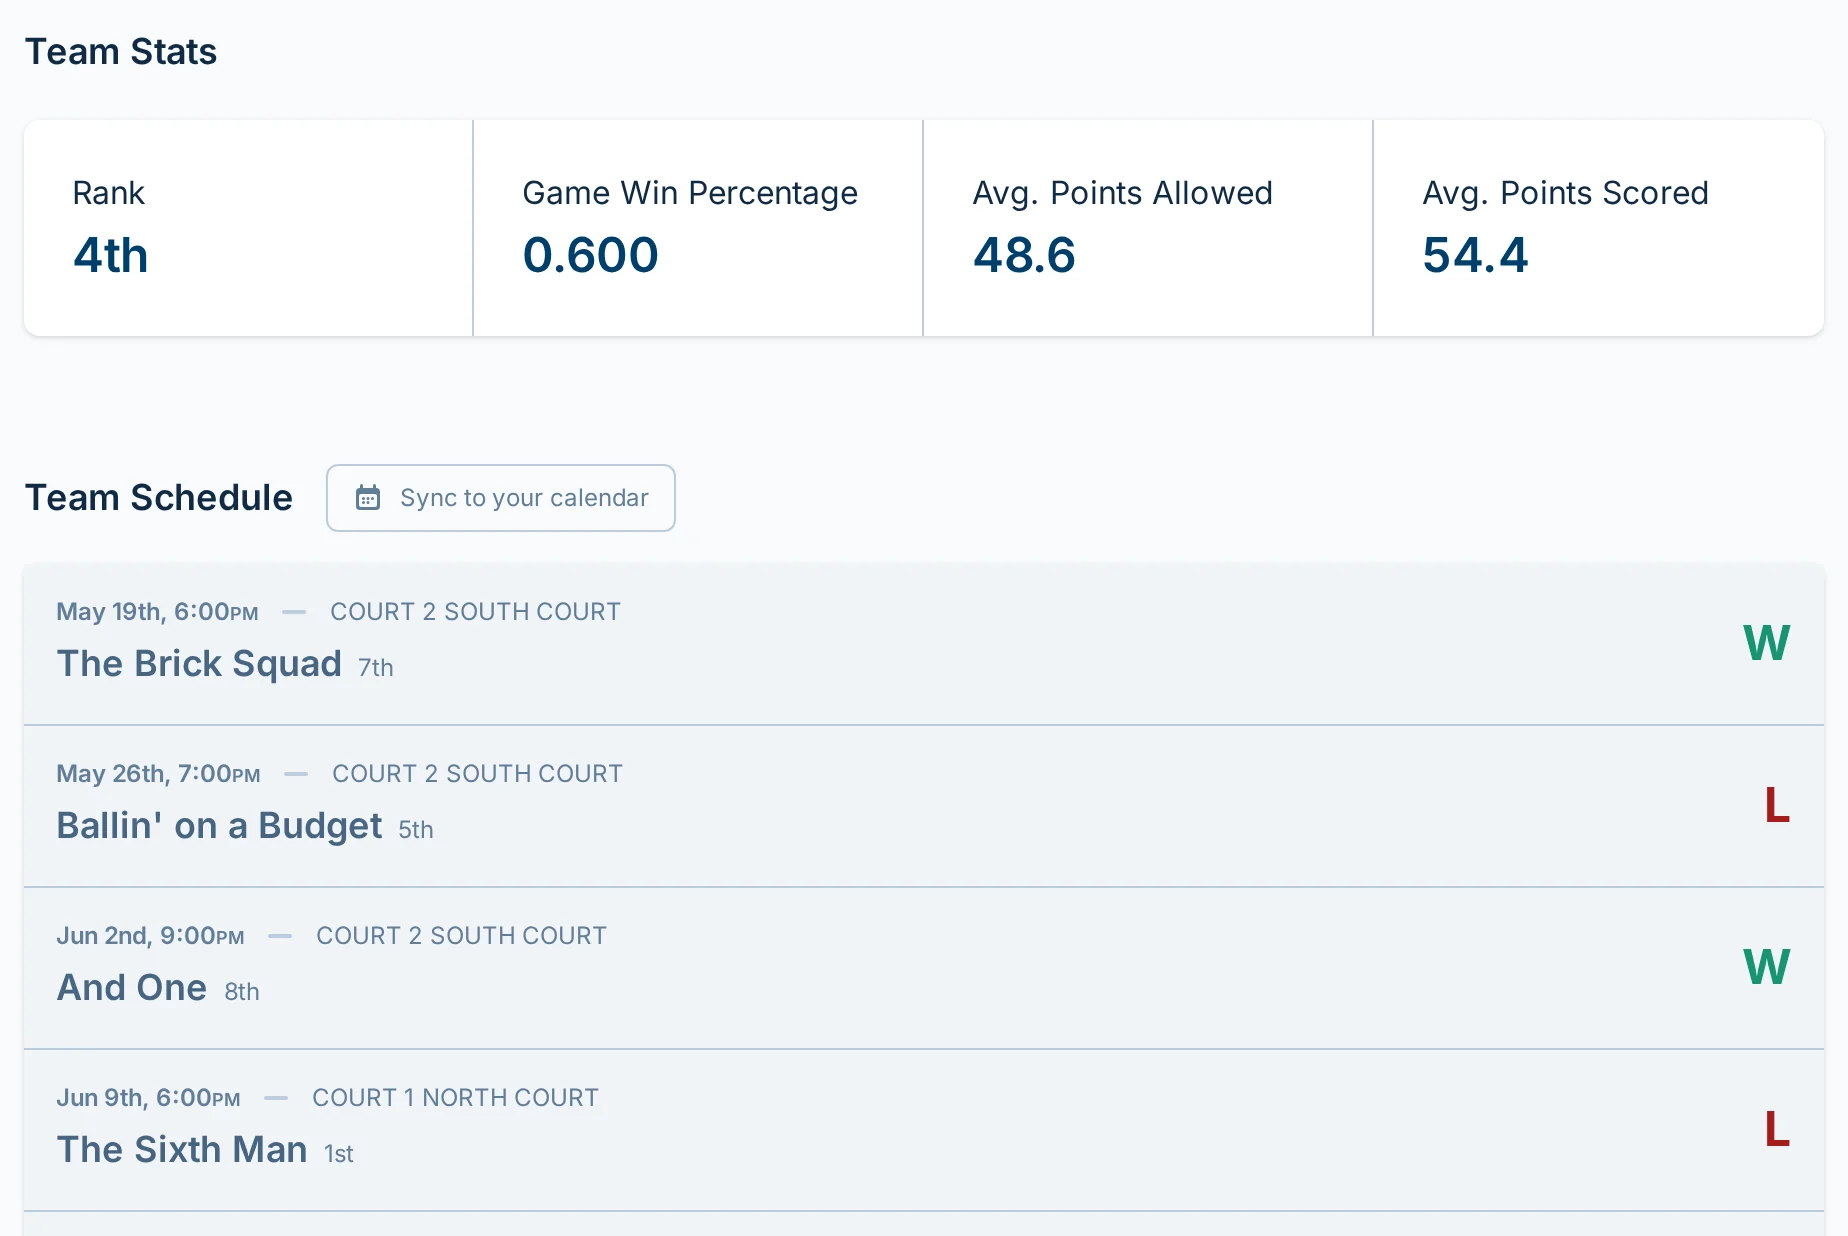Click the Team Stats heading
1848x1236 pixels.
point(121,52)
